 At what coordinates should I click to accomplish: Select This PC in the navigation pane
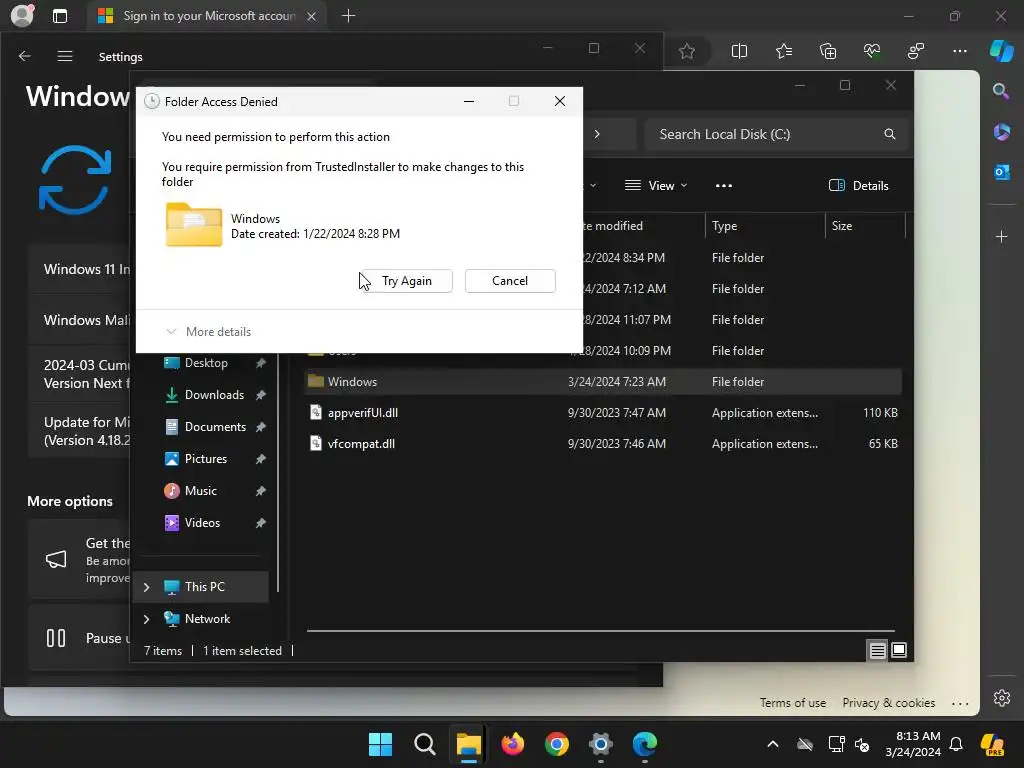coord(201,586)
